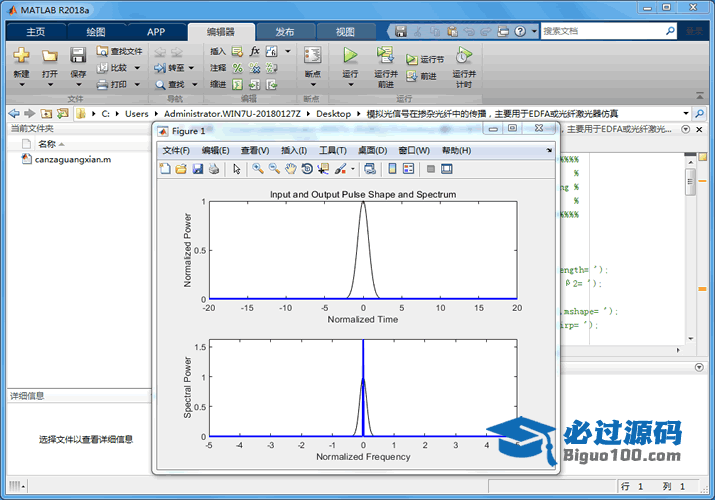715x500 pixels.
Task: Select the Rotate 3D tool
Action: point(307,169)
